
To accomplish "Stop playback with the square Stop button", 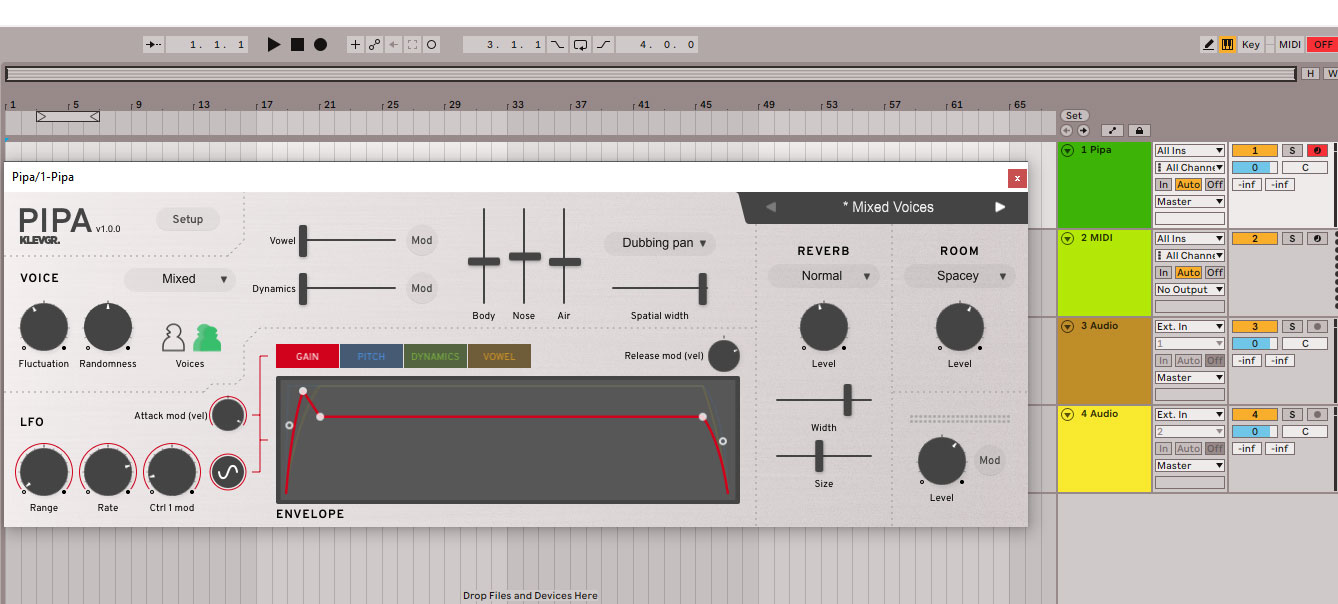I will pyautogui.click(x=297, y=45).
